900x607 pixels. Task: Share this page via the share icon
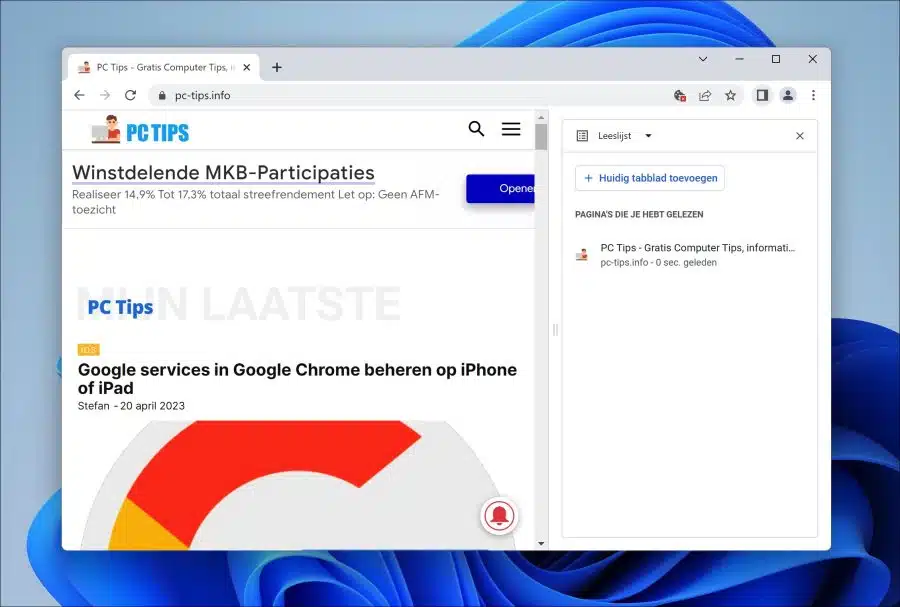705,95
